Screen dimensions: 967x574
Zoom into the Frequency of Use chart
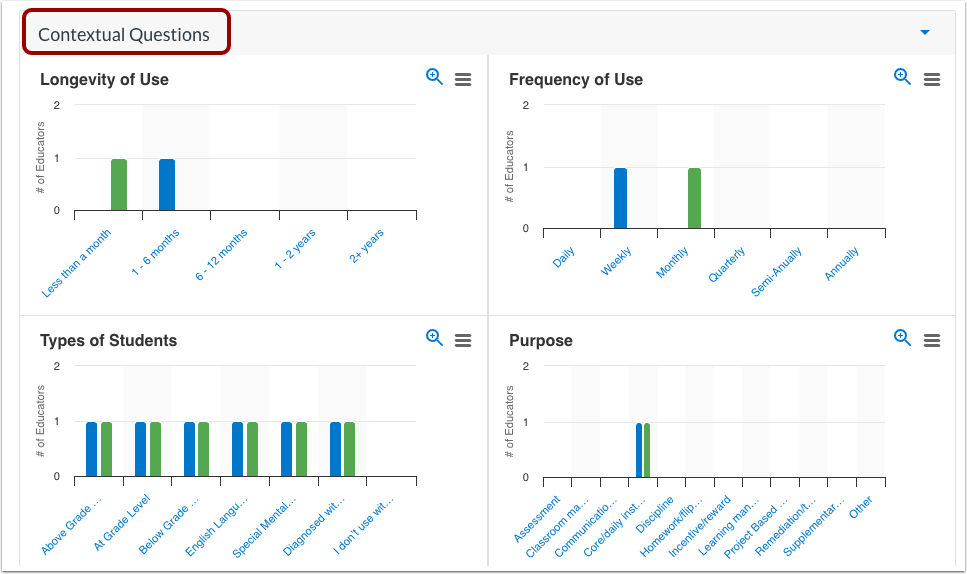point(902,77)
